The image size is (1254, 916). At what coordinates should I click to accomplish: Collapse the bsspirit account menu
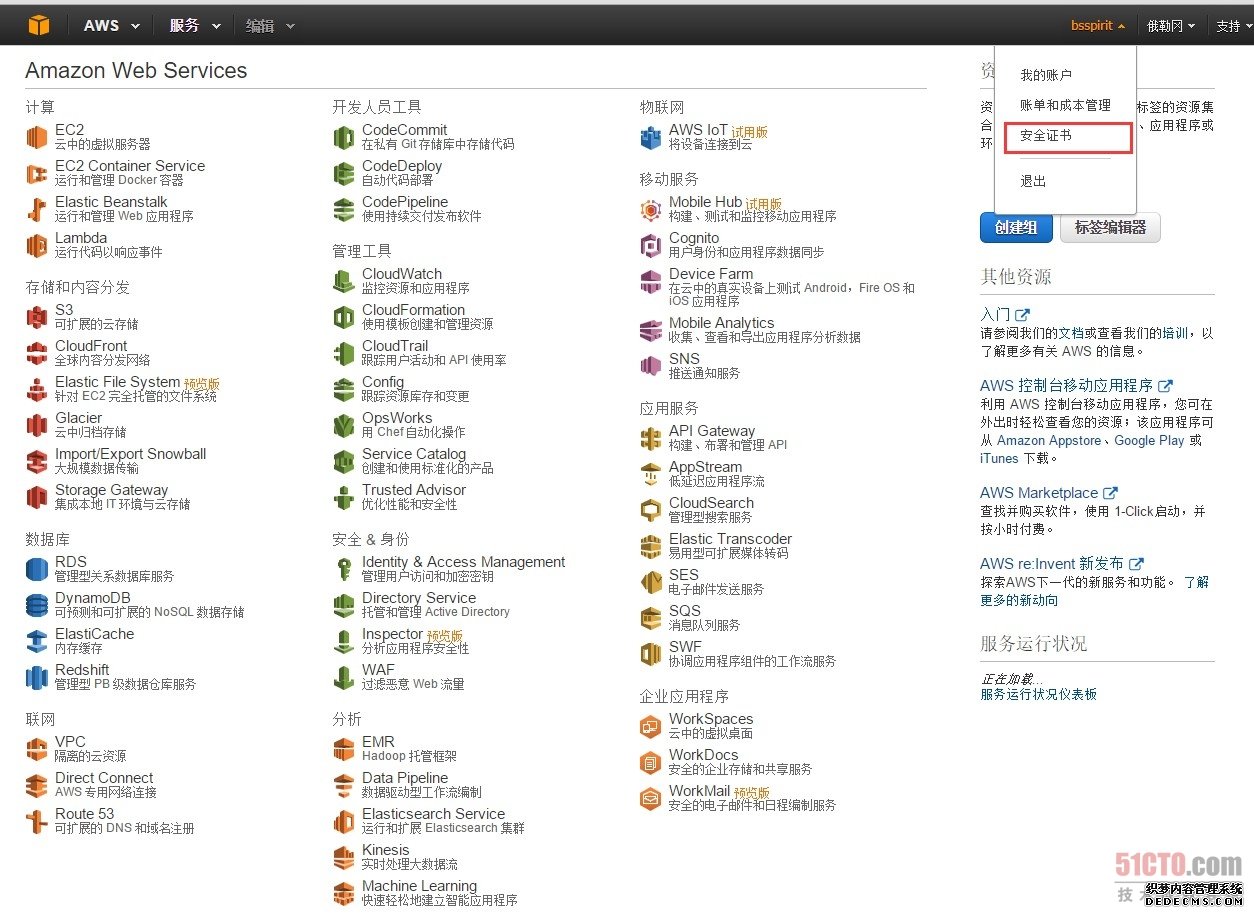[x=1097, y=26]
